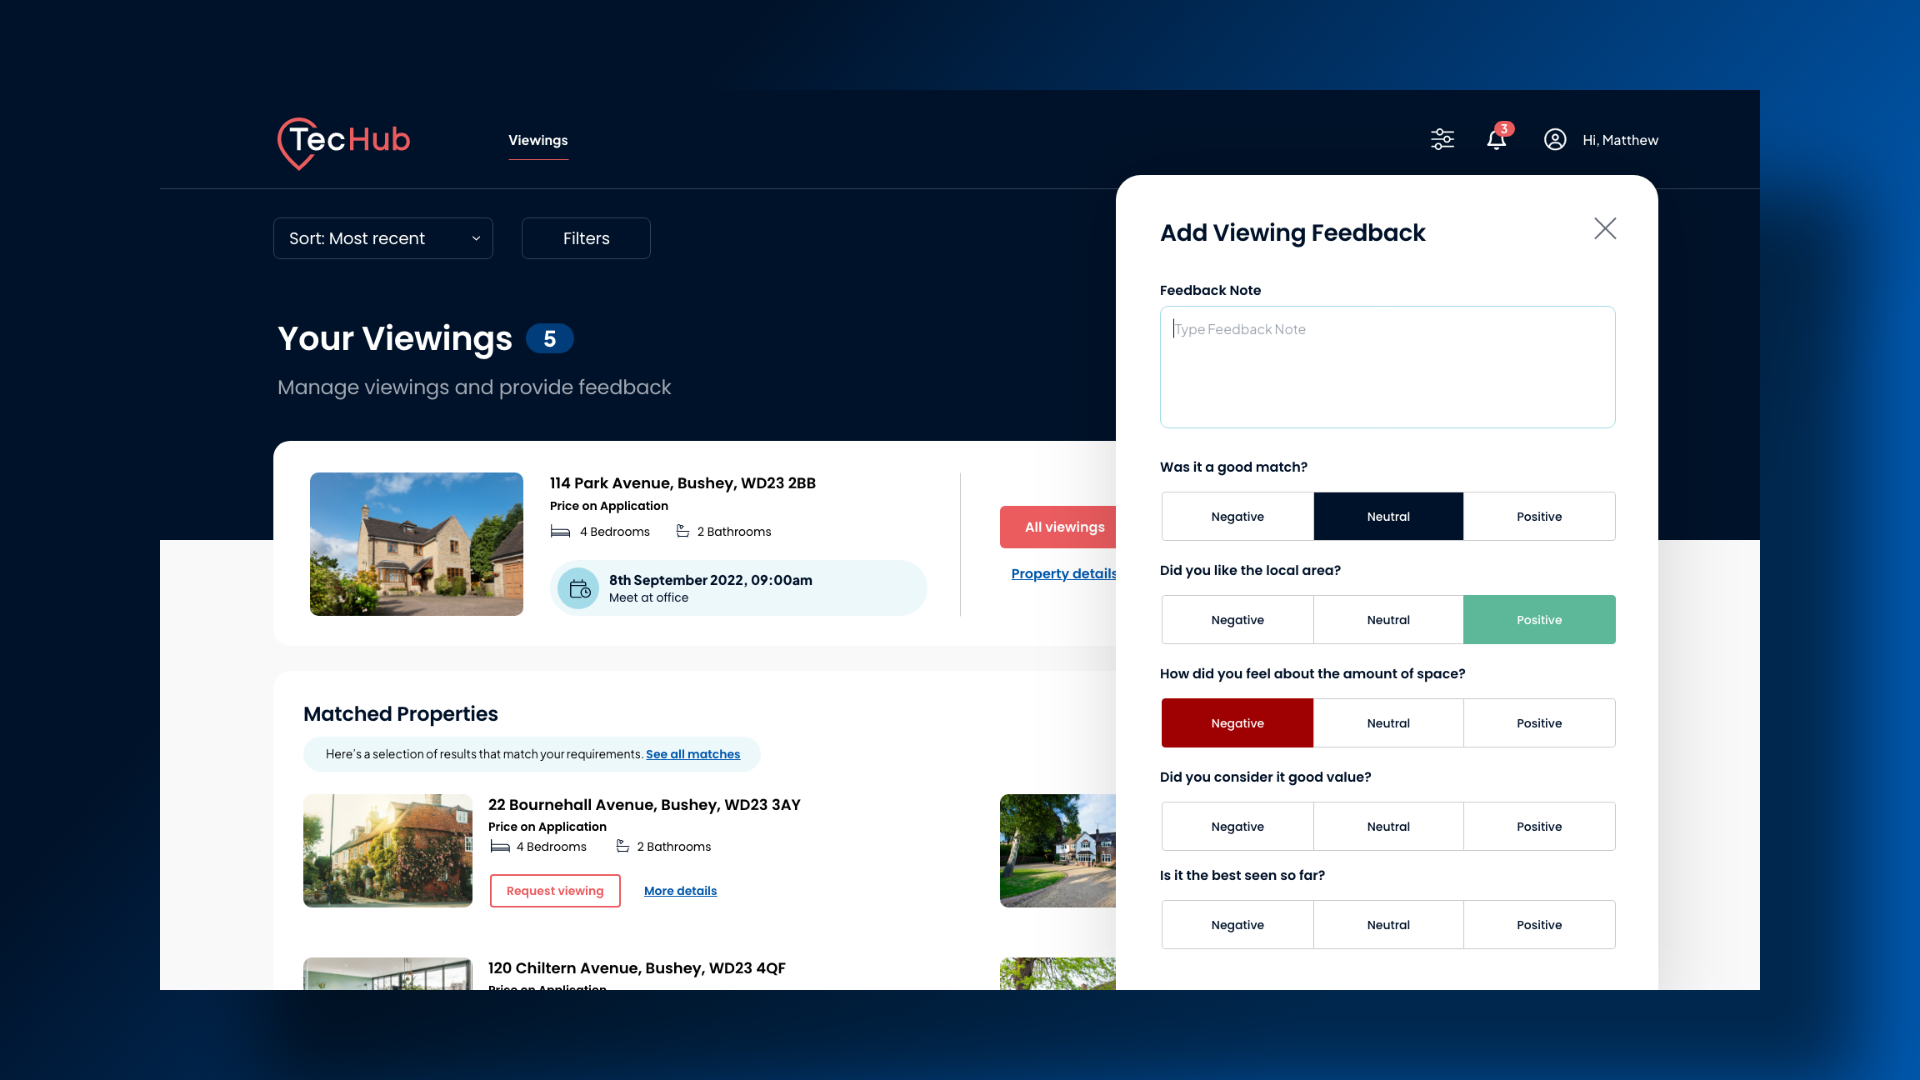Click the property photo with driveway and trees
1920x1080 pixels.
1058,851
